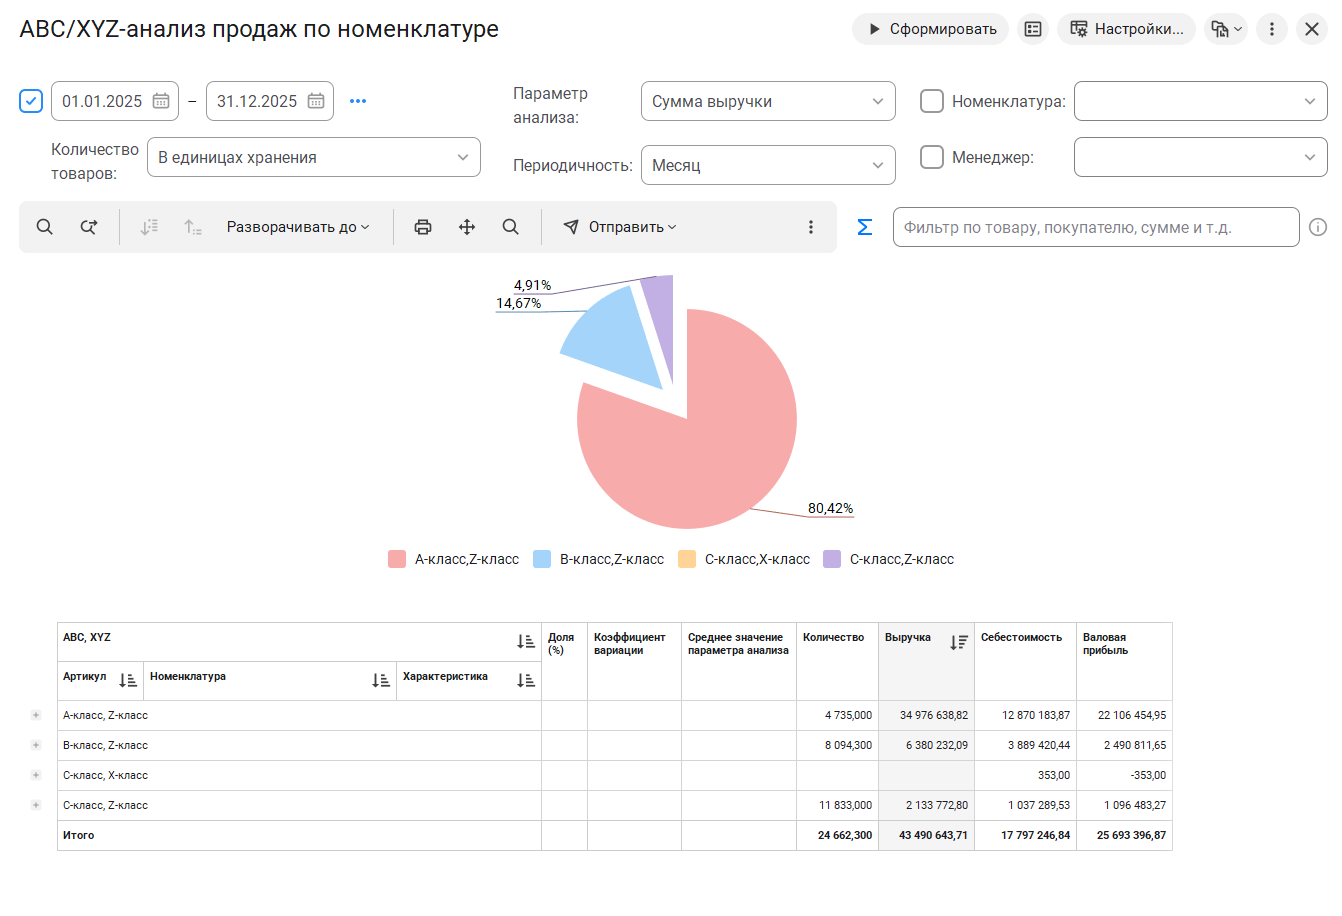Click the B-класс,Z-класс legend color swatch
This screenshot has width=1342, height=916.
[x=542, y=559]
